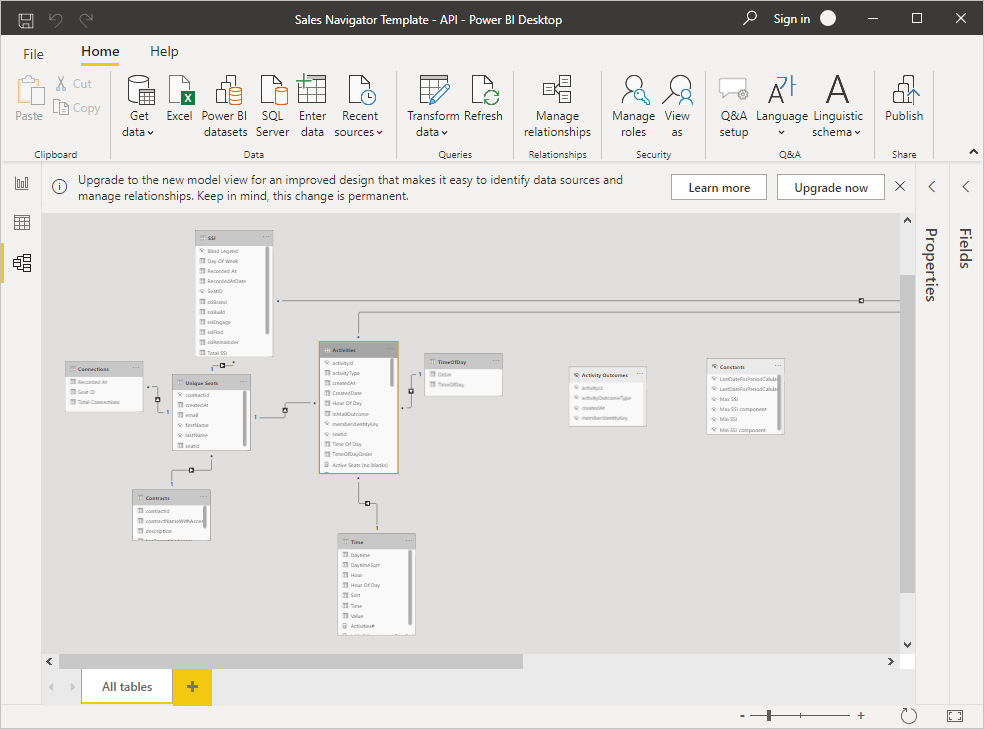Click the Copy icon
984x729 pixels.
pos(61,107)
